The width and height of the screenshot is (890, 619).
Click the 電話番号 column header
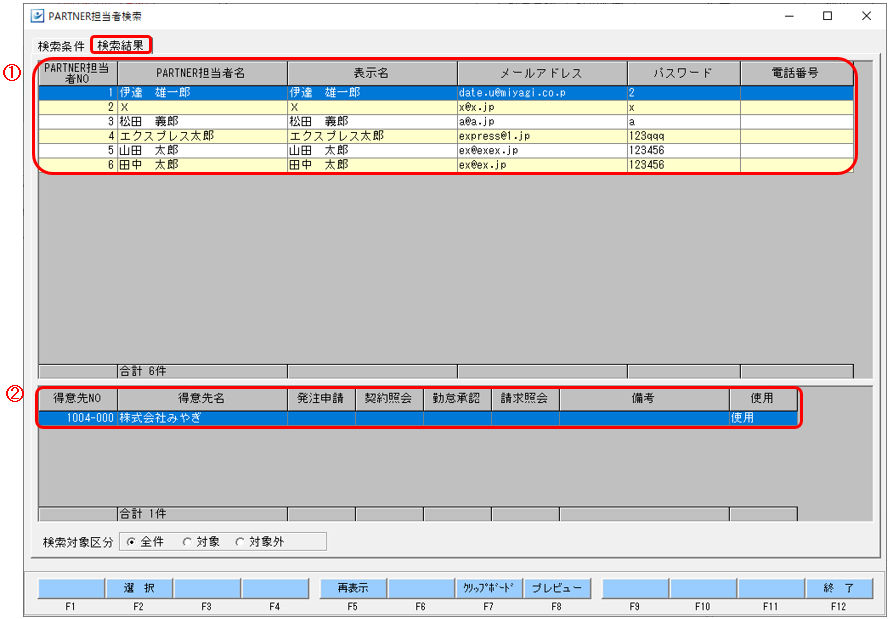pos(797,73)
